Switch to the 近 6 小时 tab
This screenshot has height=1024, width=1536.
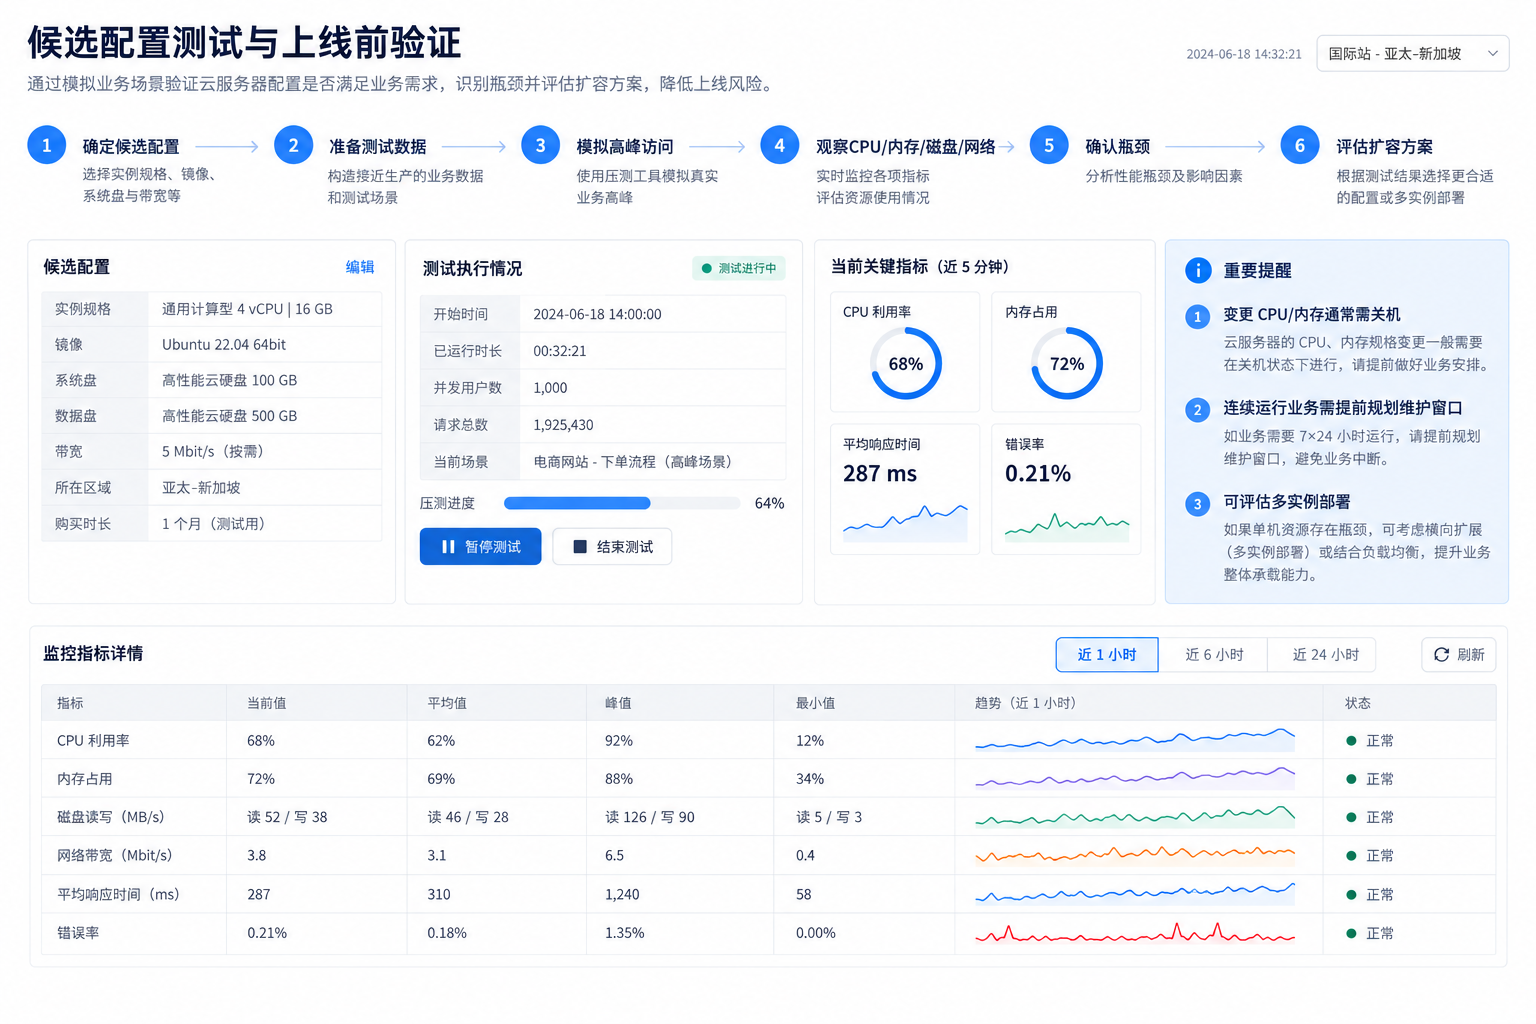click(1213, 654)
